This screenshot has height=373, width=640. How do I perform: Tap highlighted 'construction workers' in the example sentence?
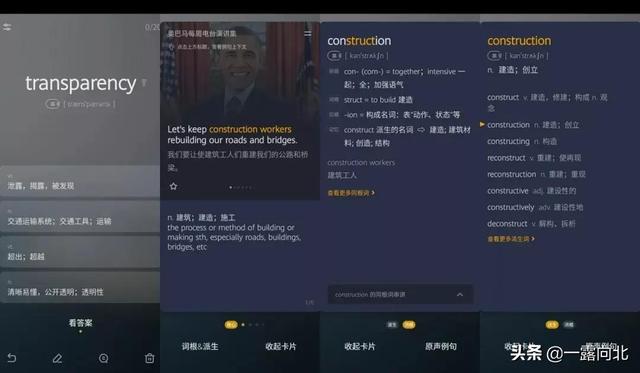pyautogui.click(x=250, y=129)
